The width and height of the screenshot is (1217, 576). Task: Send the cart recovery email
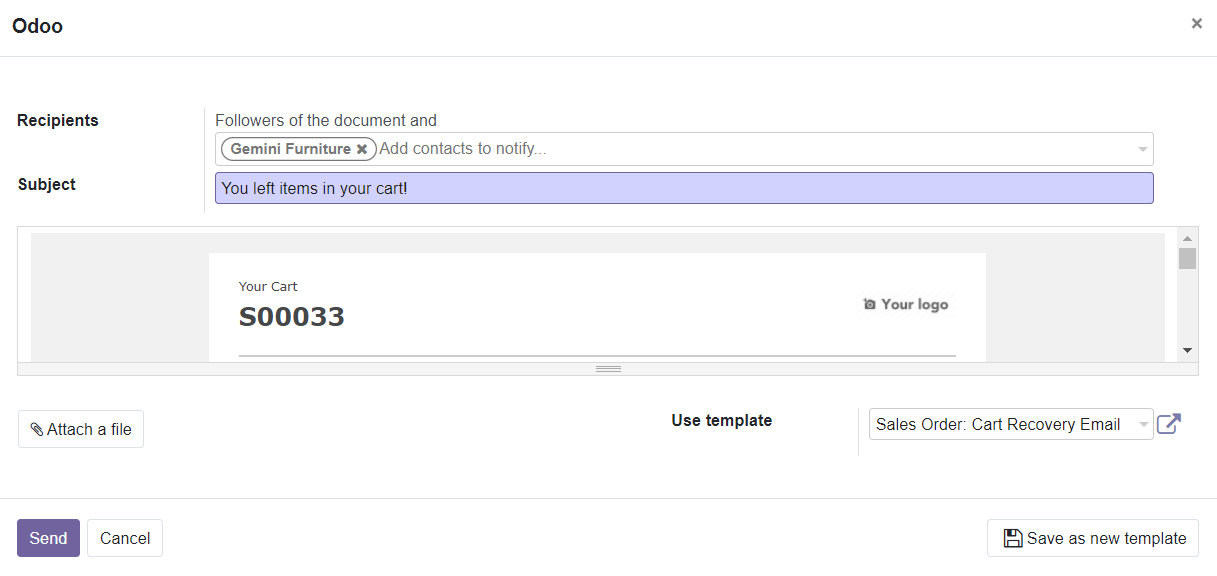(48, 538)
